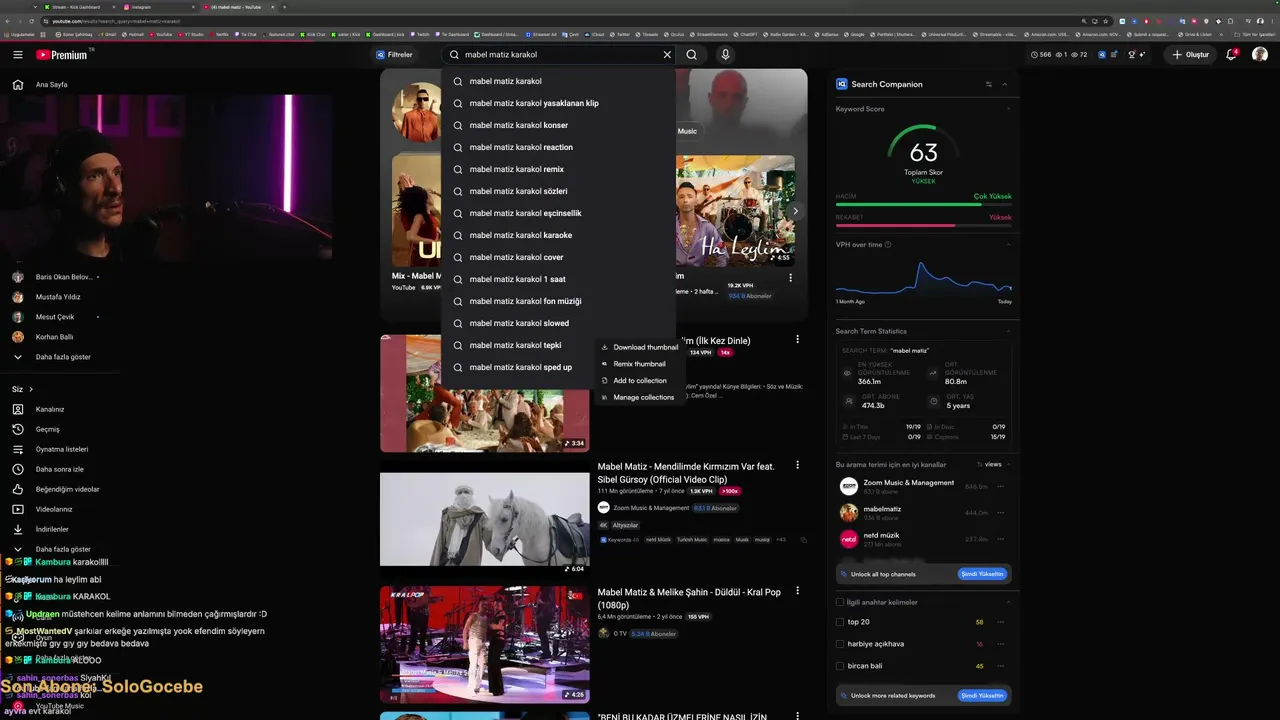Choose suggestion mabel matiz karakol sözleri

tap(558, 191)
